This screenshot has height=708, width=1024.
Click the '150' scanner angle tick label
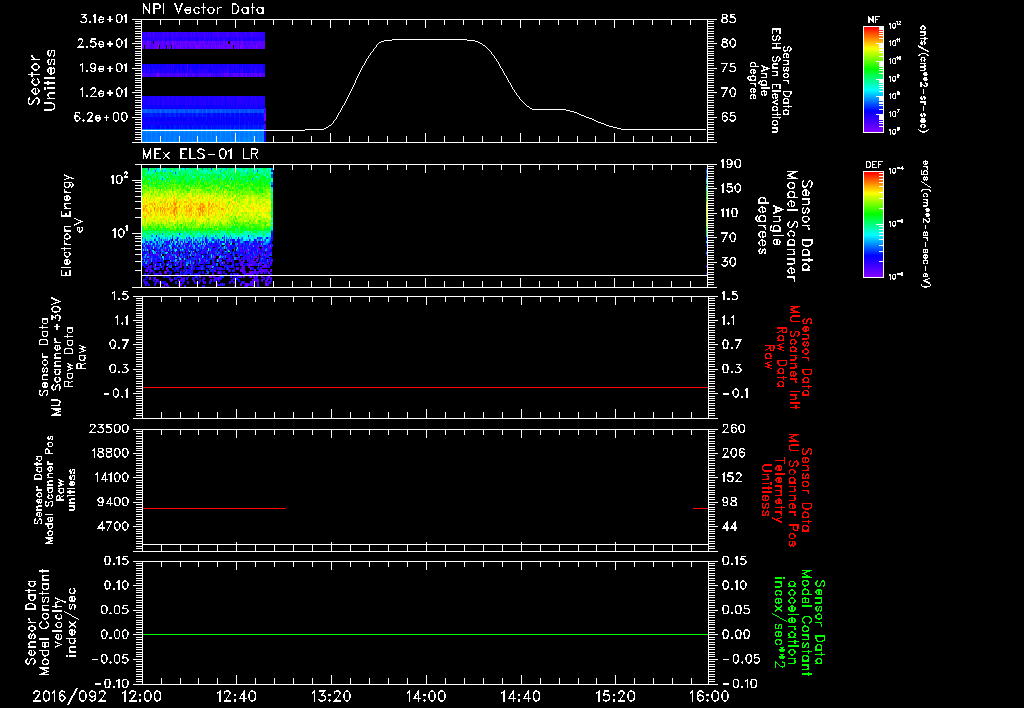pos(731,188)
